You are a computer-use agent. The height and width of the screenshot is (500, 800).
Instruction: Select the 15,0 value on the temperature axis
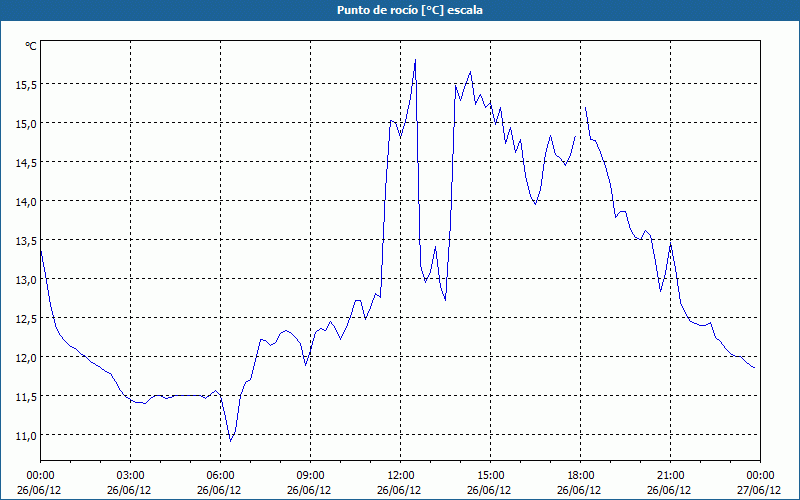[26, 124]
